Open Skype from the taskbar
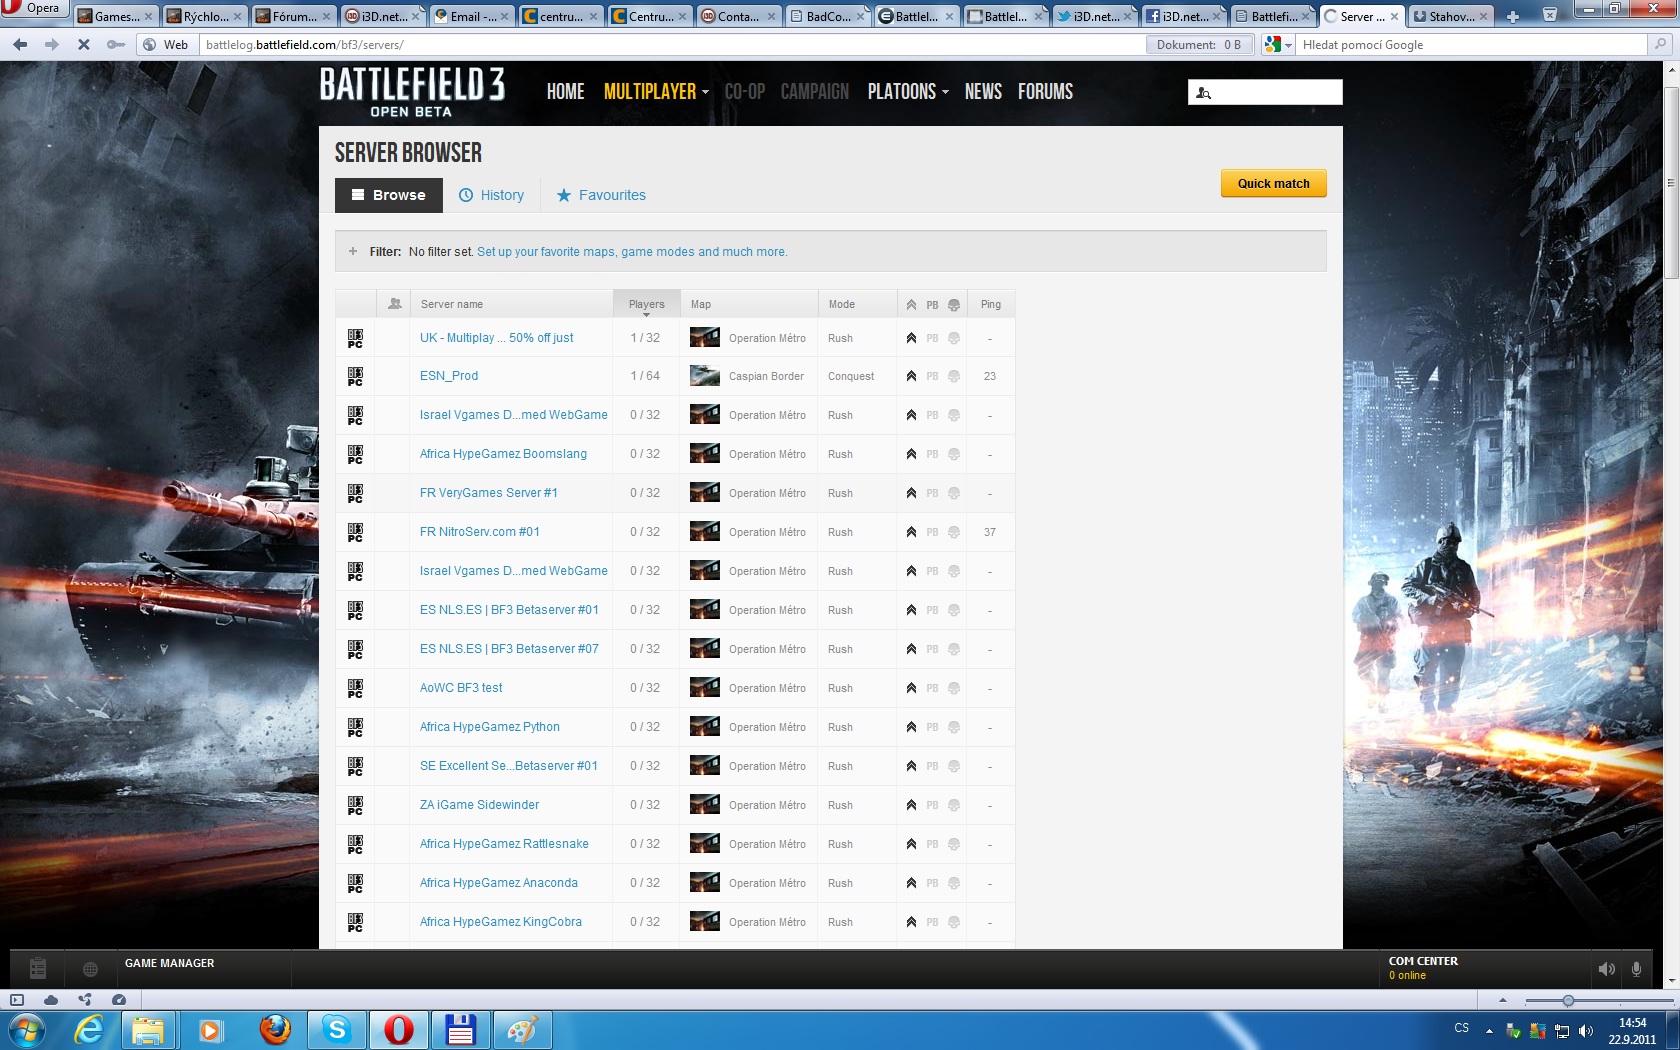Viewport: 1680px width, 1050px height. coord(337,1029)
